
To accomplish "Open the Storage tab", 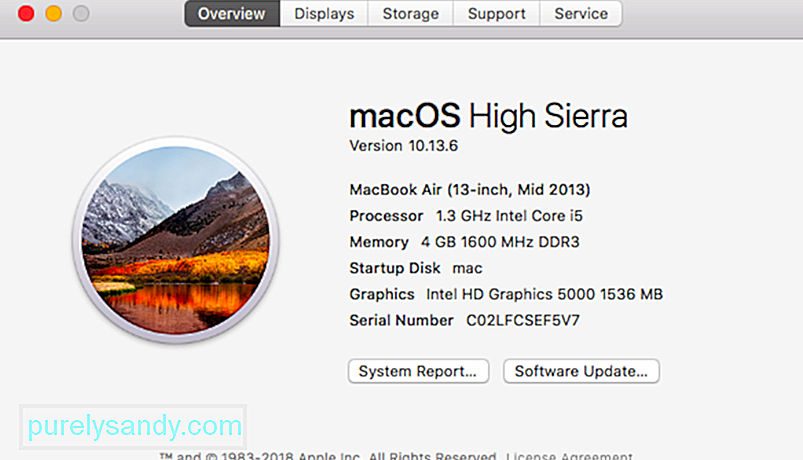I will (x=410, y=14).
